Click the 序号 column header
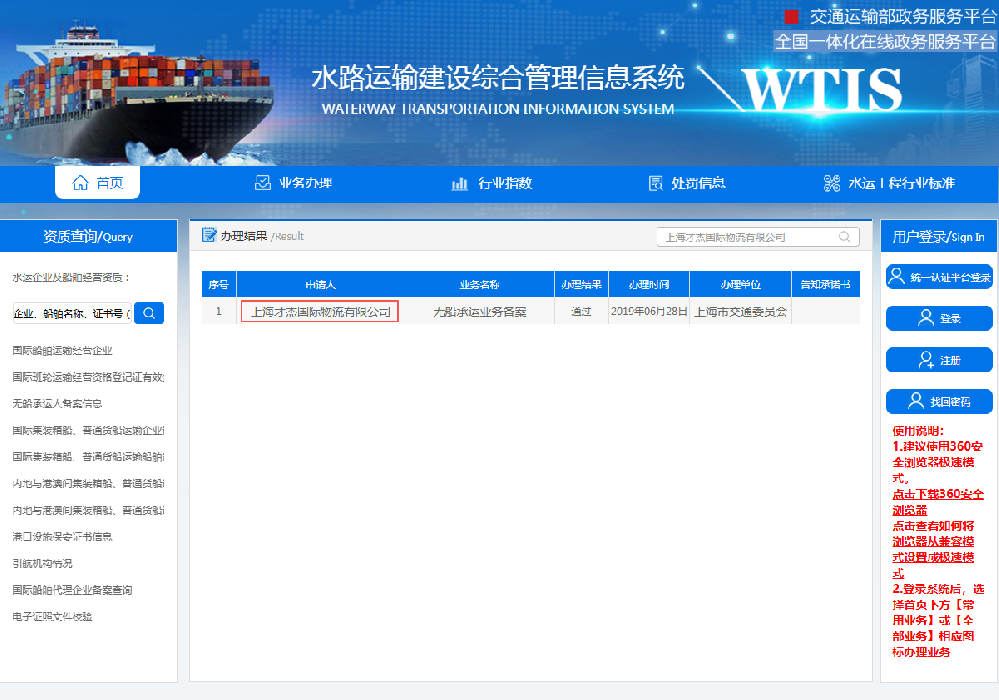 [x=219, y=284]
